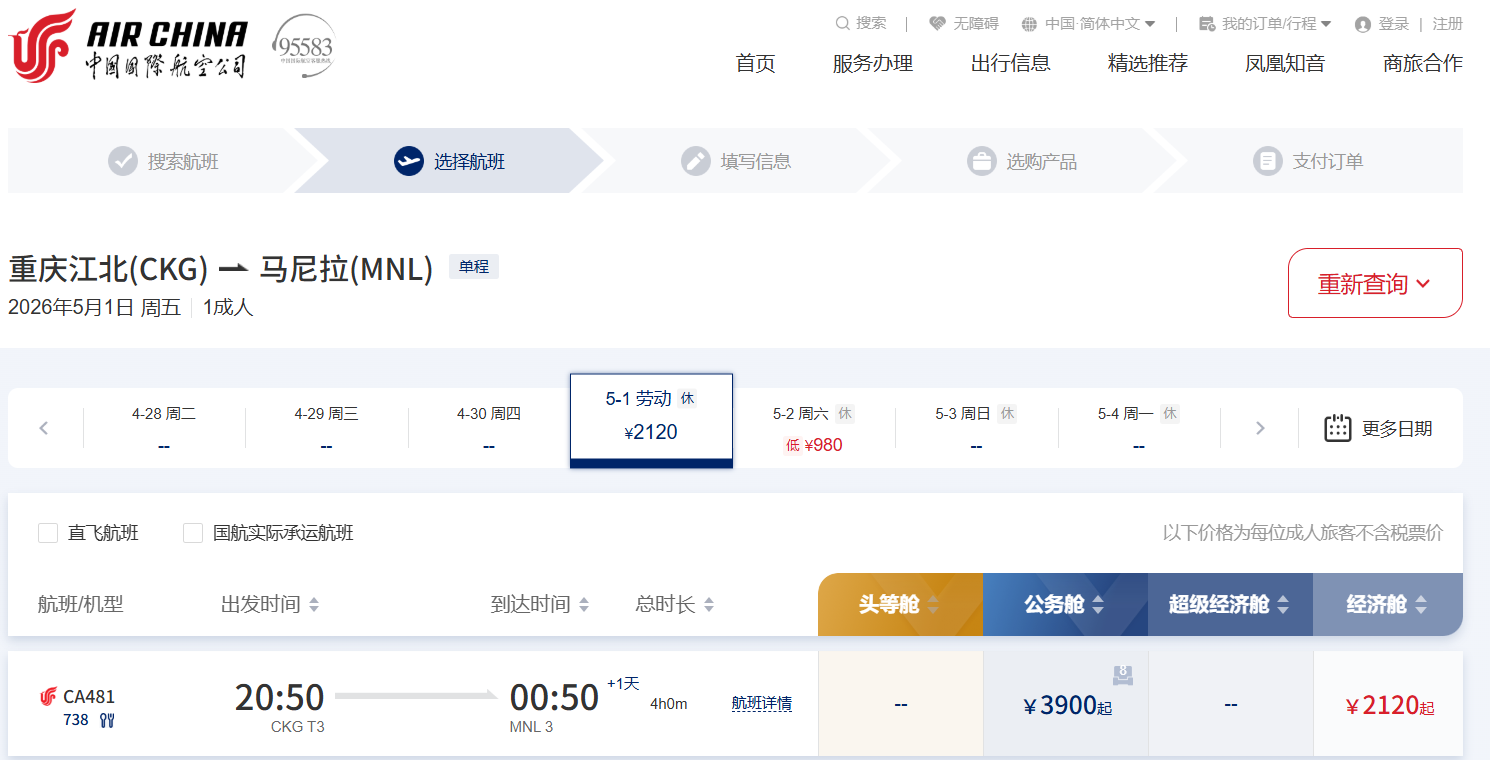Open the 航班详情 flight details link
The image size is (1490, 760).
(761, 703)
